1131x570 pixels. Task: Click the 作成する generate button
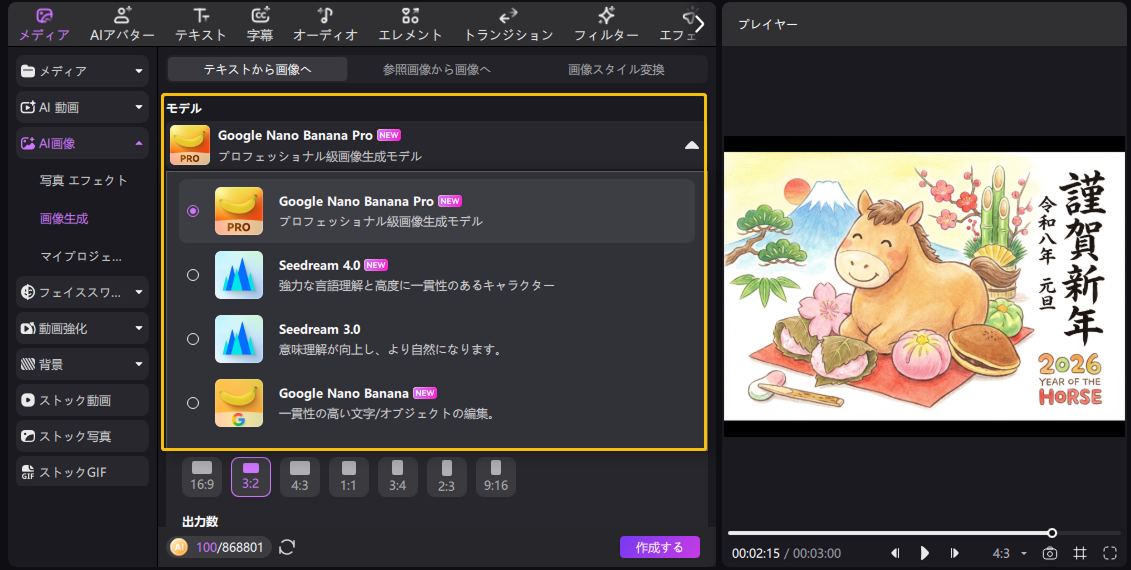pos(659,547)
